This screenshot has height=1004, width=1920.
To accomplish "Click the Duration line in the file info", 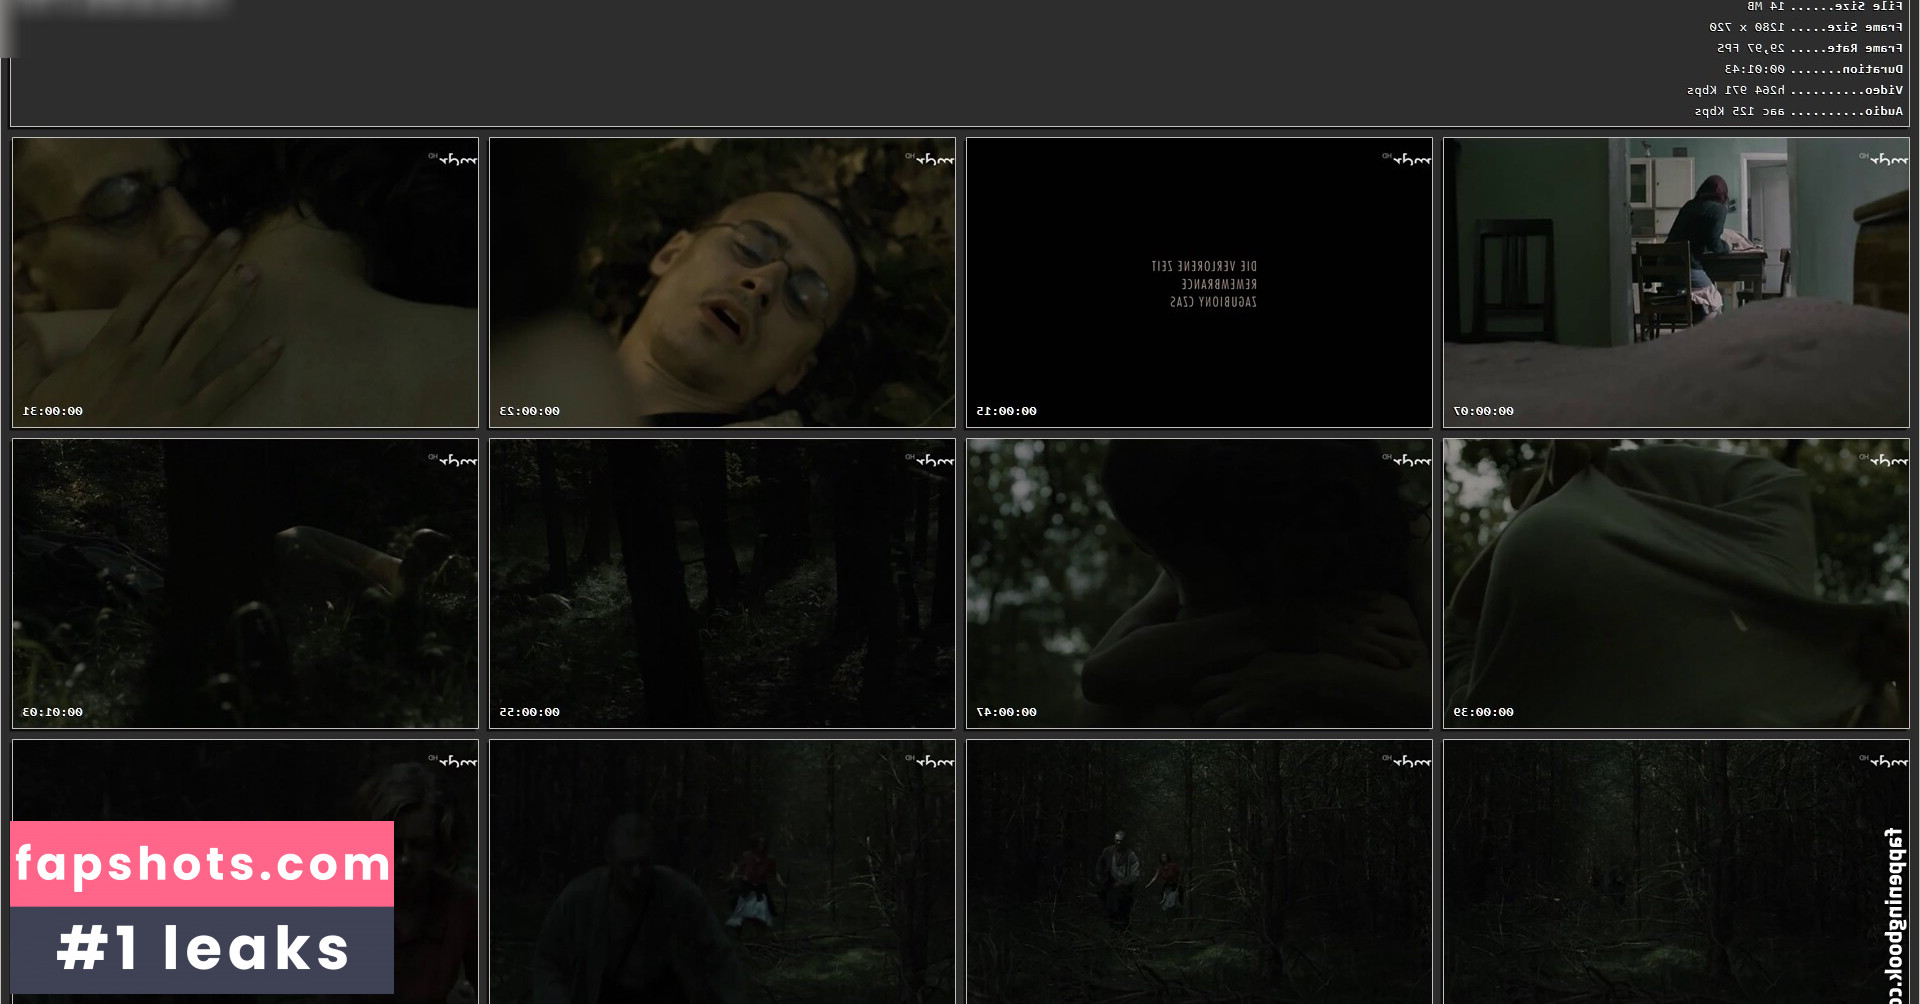I will [x=1813, y=69].
